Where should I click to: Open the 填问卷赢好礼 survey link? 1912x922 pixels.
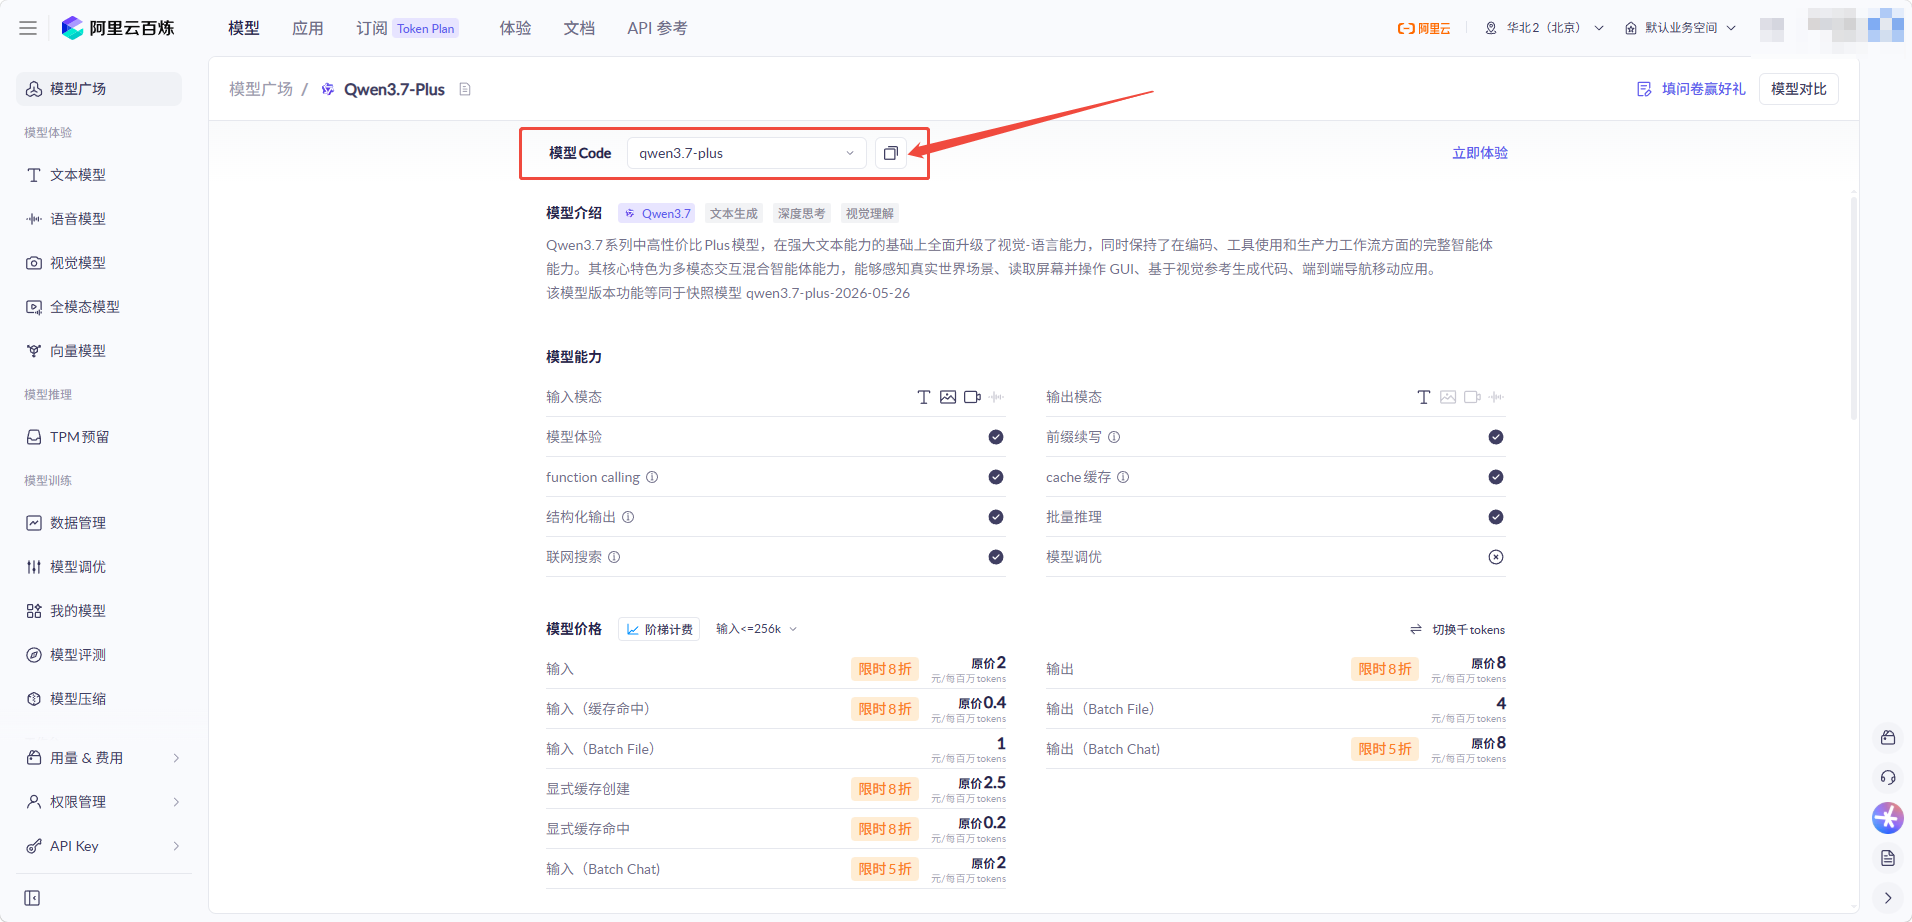pos(1691,89)
